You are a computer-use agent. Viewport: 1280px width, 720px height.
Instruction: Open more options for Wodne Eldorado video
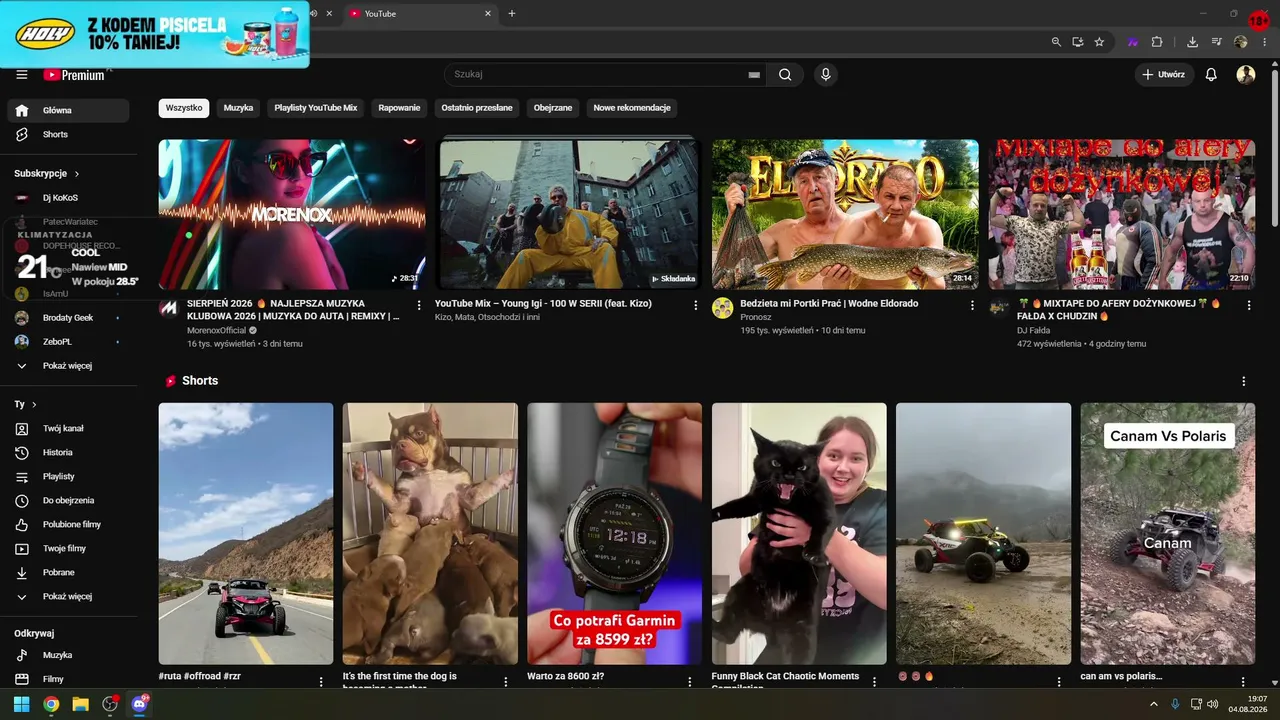(972, 305)
